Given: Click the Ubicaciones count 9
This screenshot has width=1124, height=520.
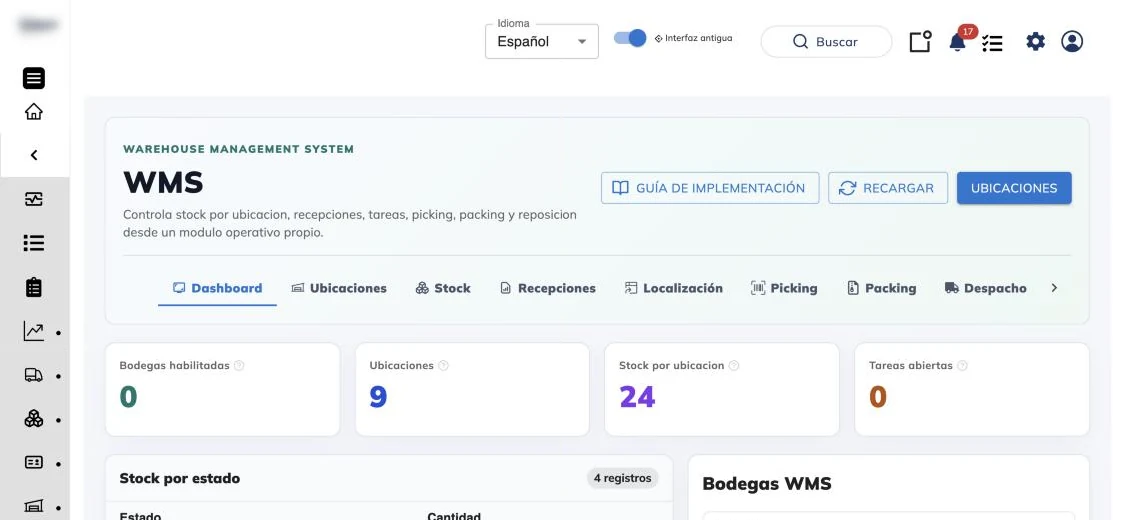Looking at the screenshot, I should point(378,397).
